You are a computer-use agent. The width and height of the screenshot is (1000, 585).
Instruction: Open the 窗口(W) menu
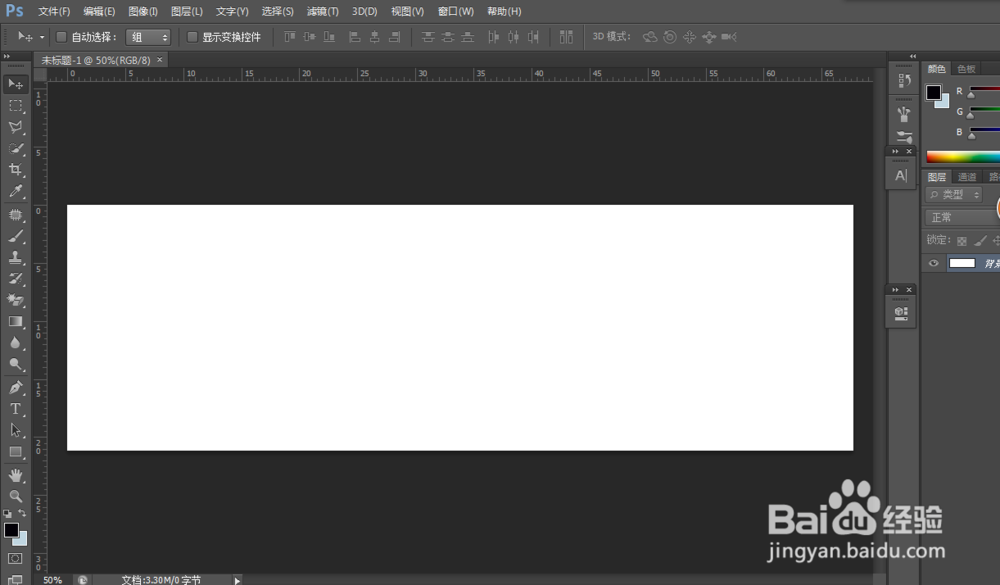point(456,11)
